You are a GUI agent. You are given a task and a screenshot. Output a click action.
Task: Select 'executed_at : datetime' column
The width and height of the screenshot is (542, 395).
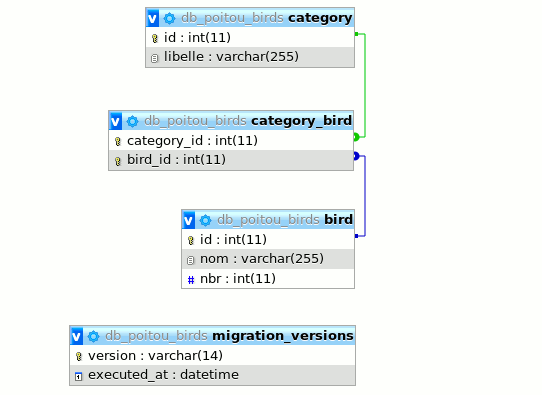click(x=212, y=375)
